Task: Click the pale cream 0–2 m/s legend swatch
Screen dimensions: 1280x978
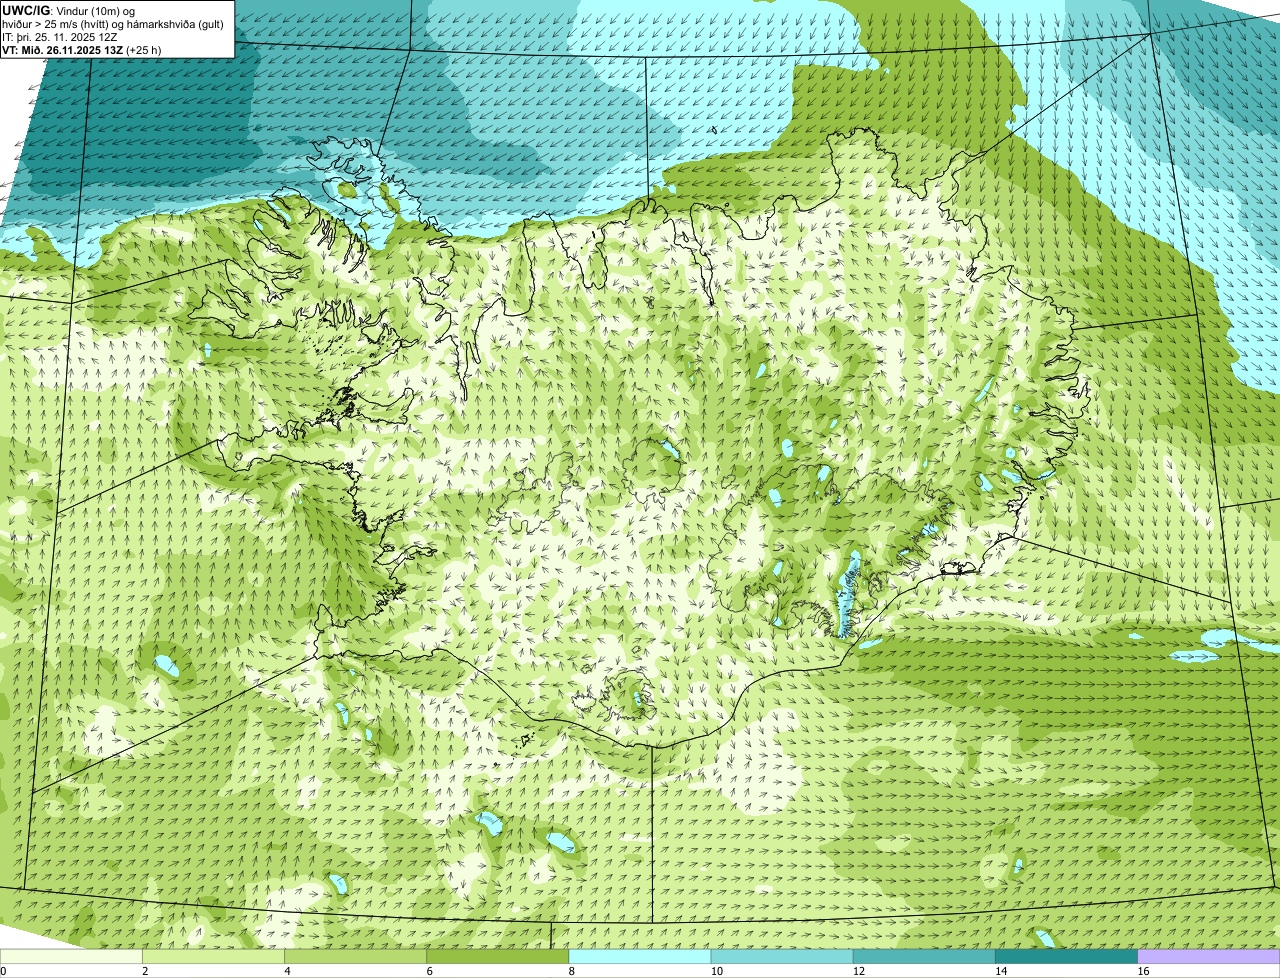Action: tap(71, 957)
